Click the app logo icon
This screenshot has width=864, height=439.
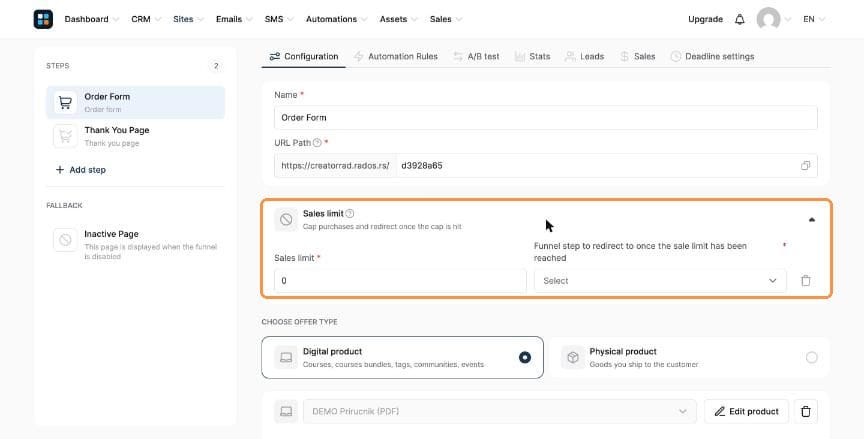coord(43,19)
